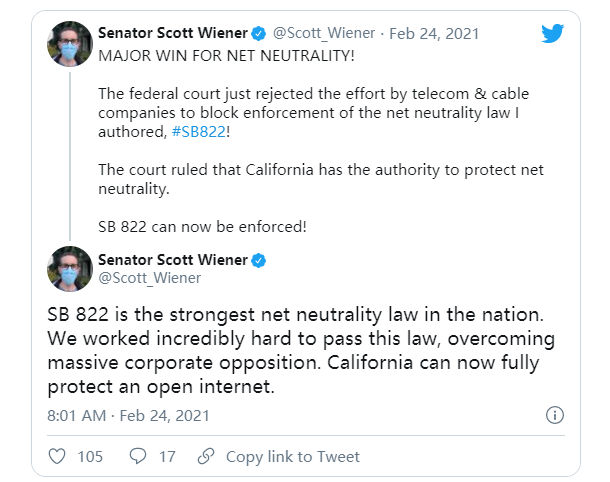Click the Senator Scott Wiener name in top tweet
This screenshot has height=482, width=610.
coord(174,33)
